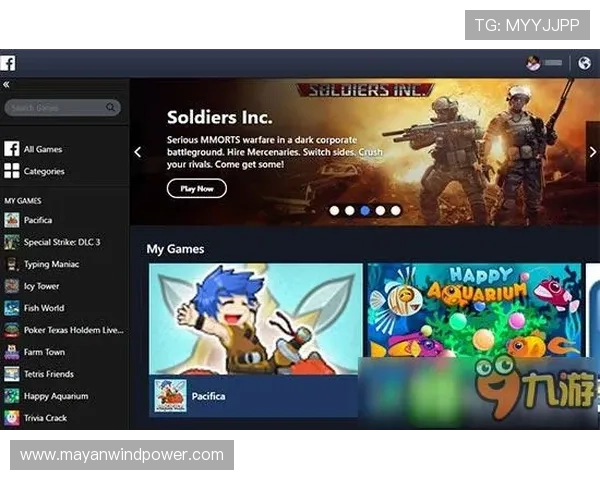This screenshot has height=480, width=600.
Task: Collapse the sidebar with double chevron
Action: (x=6, y=85)
